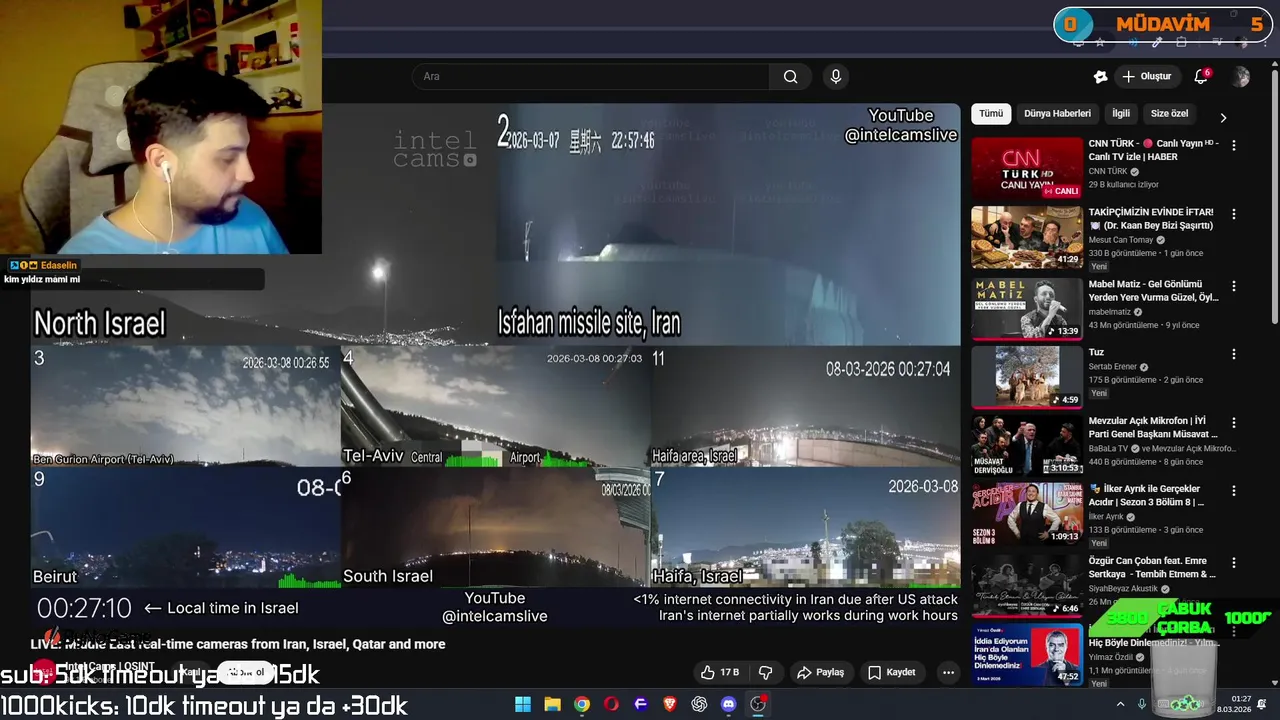Open Mabel Matiz thumbnail 13:39
The height and width of the screenshot is (720, 1280).
pos(1027,309)
